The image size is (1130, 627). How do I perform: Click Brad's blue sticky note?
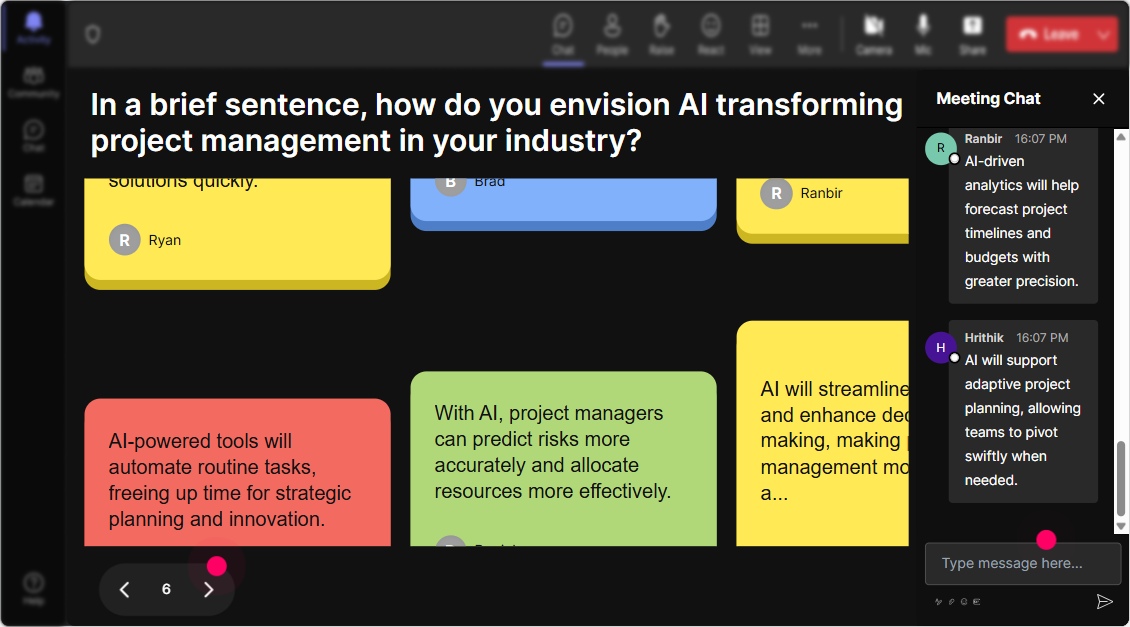(x=564, y=204)
